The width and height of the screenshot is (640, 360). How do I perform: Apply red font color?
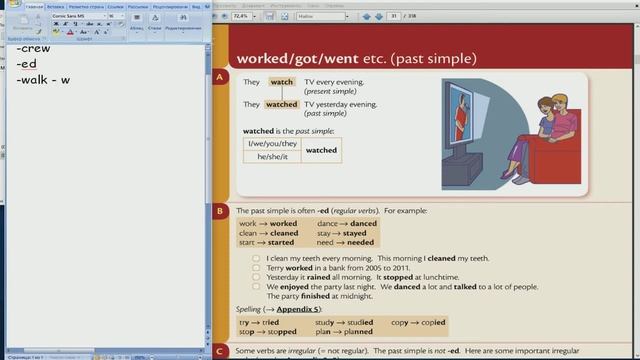[70, 32]
